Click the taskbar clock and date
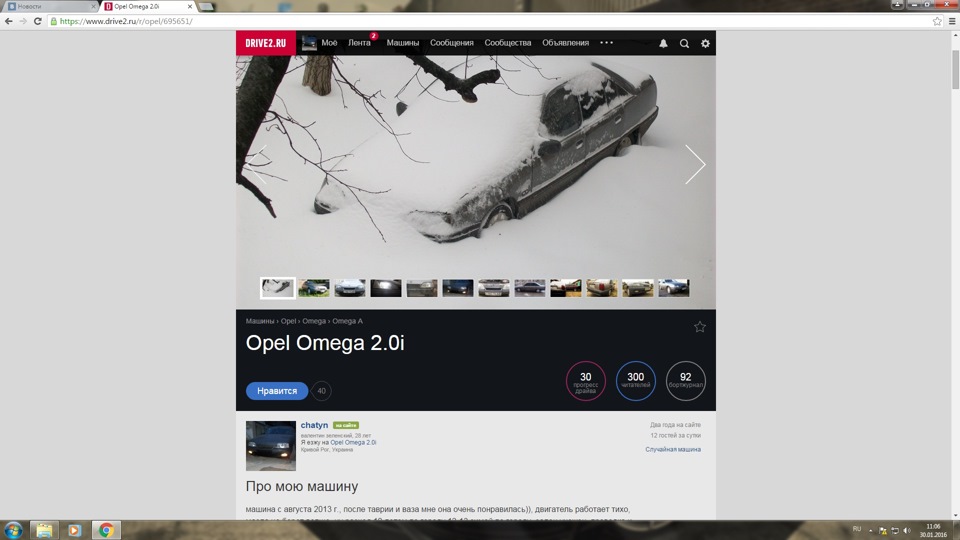This screenshot has height=540, width=960. (933, 530)
